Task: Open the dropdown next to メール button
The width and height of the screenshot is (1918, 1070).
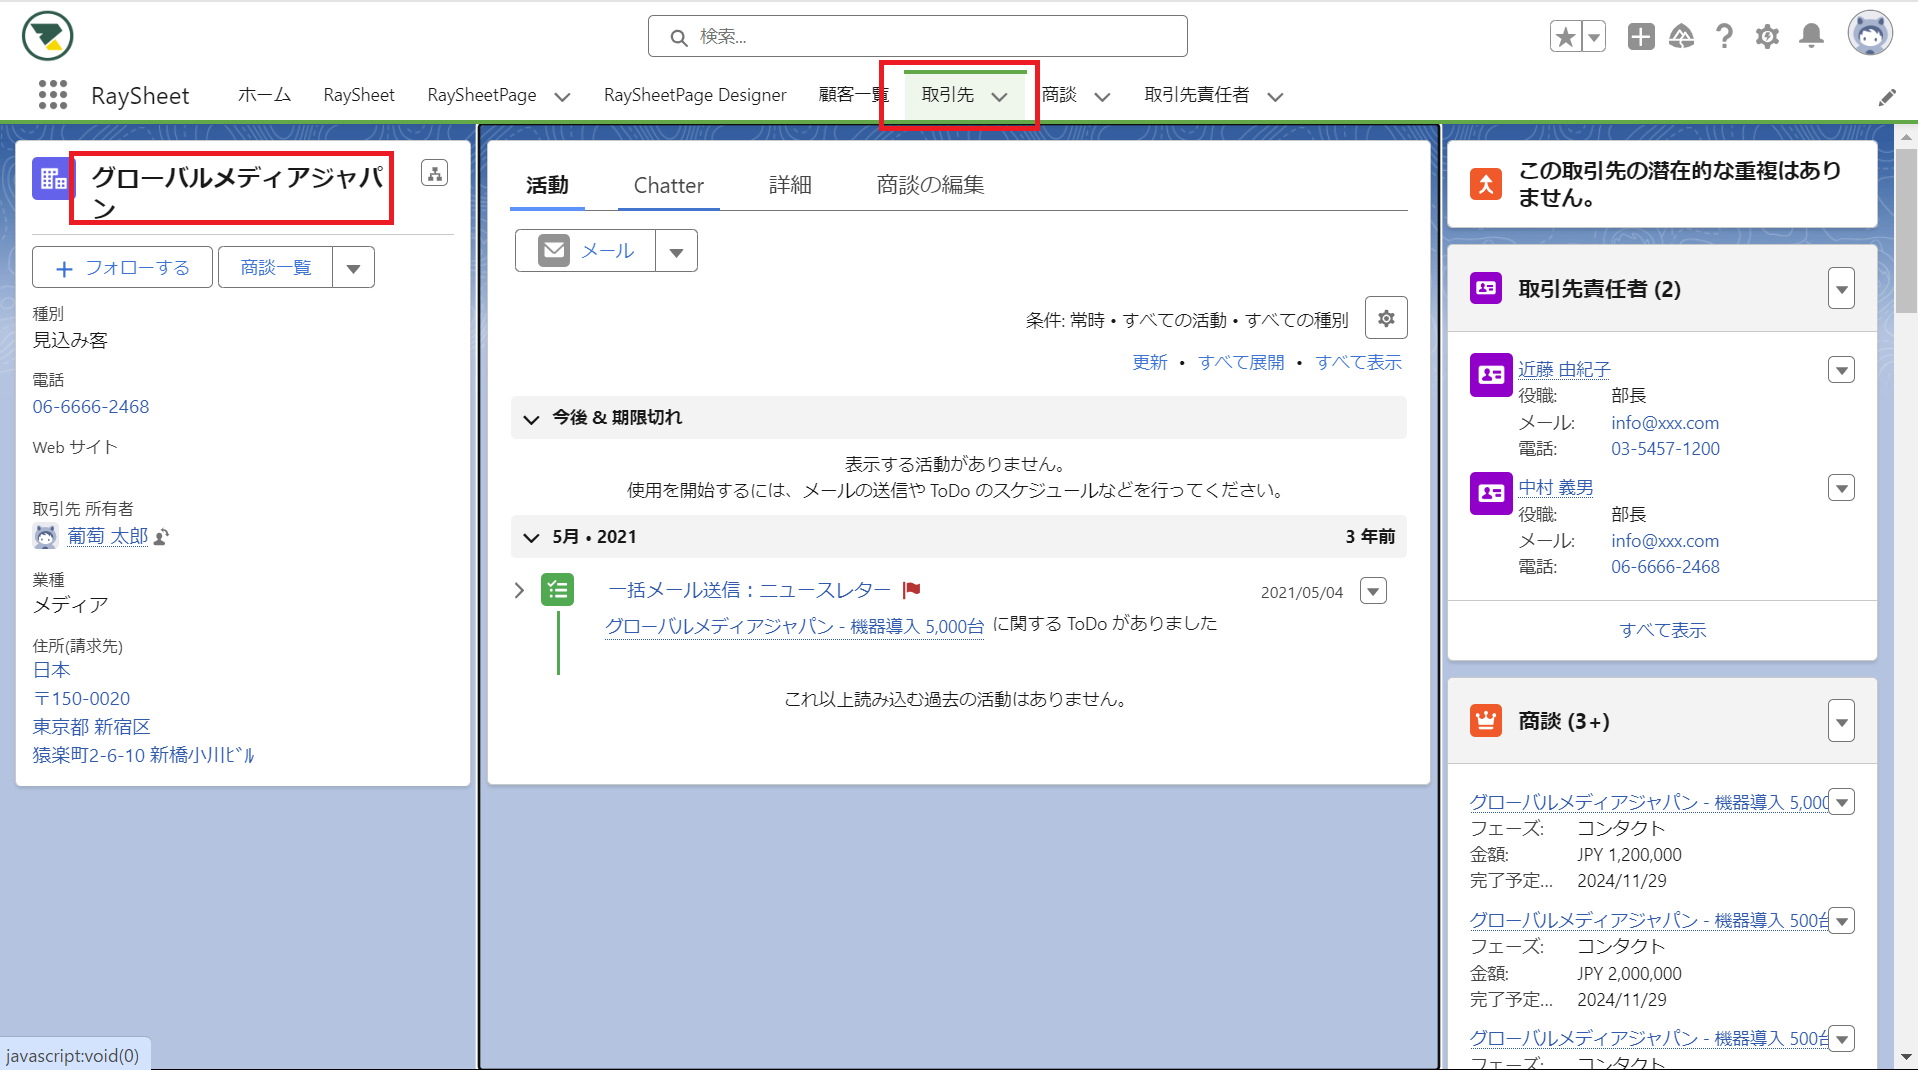Action: tap(676, 251)
